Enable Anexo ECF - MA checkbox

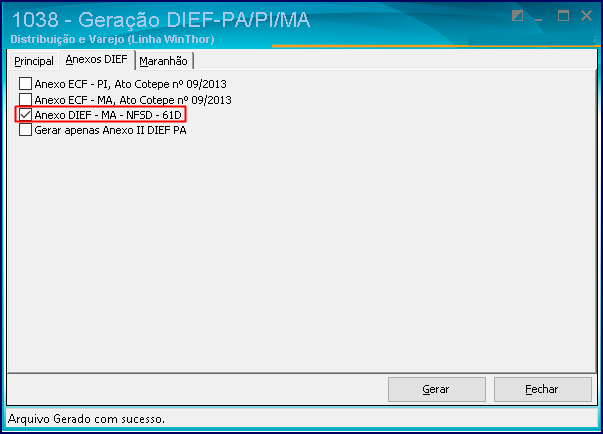(25, 99)
